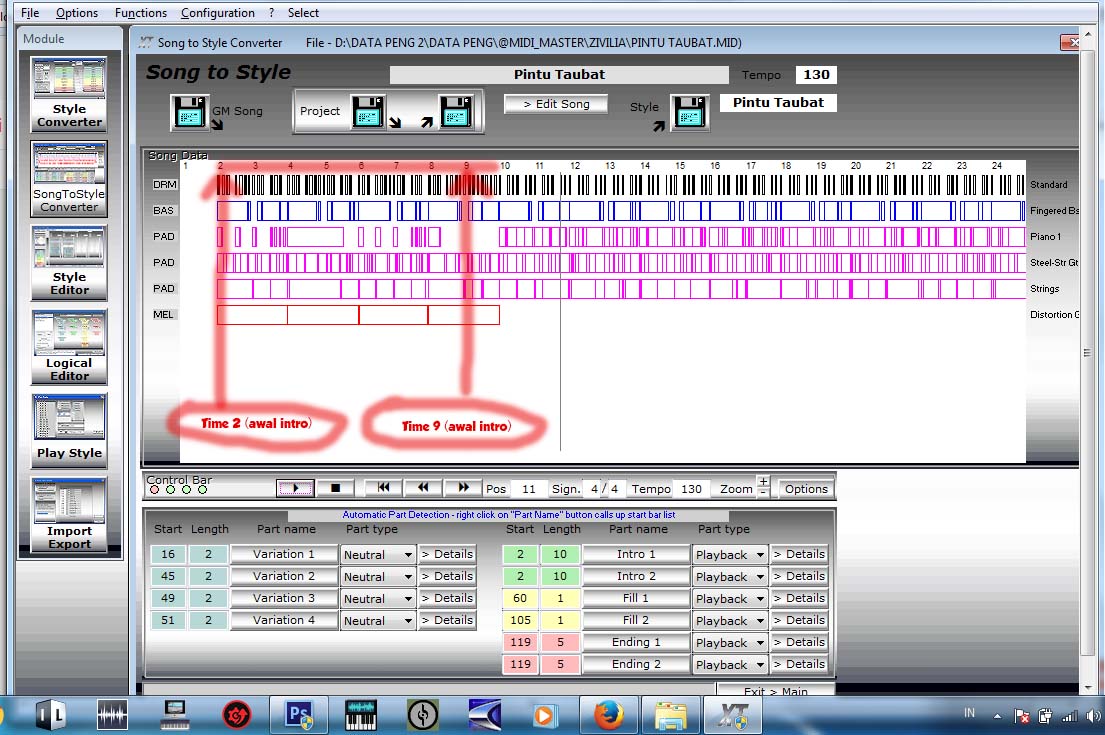The height and width of the screenshot is (735, 1105).
Task: Click the GM Song floppy disk icon
Action: 189,112
